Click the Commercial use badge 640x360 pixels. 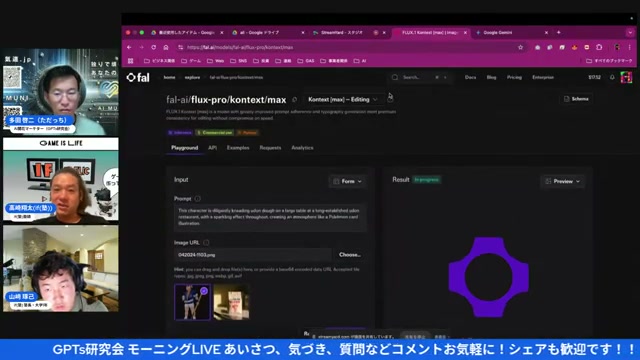point(215,133)
